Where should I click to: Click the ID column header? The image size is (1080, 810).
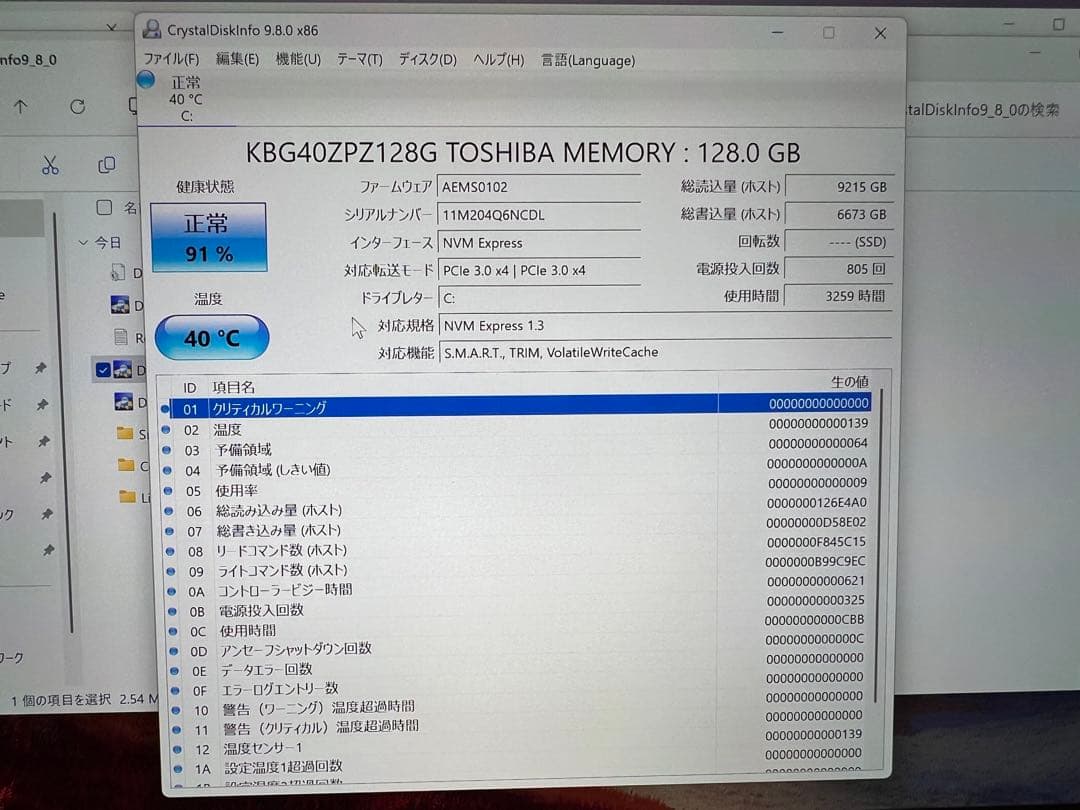coord(189,388)
